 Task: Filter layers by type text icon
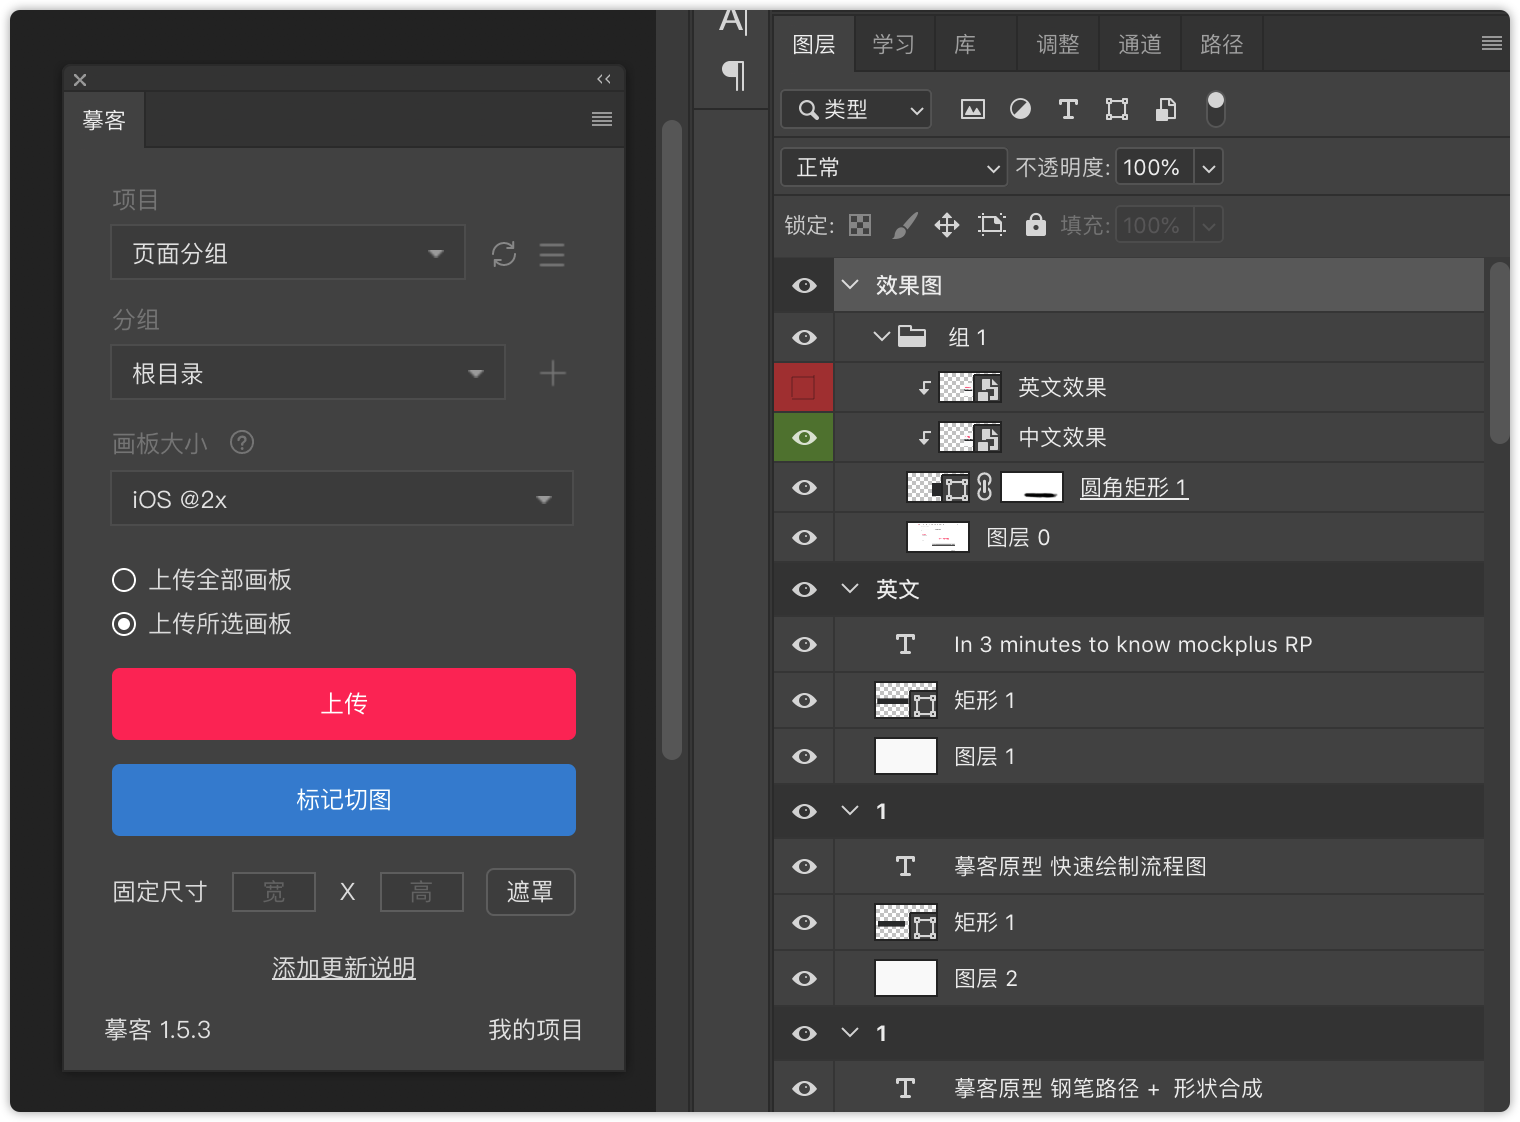1068,109
